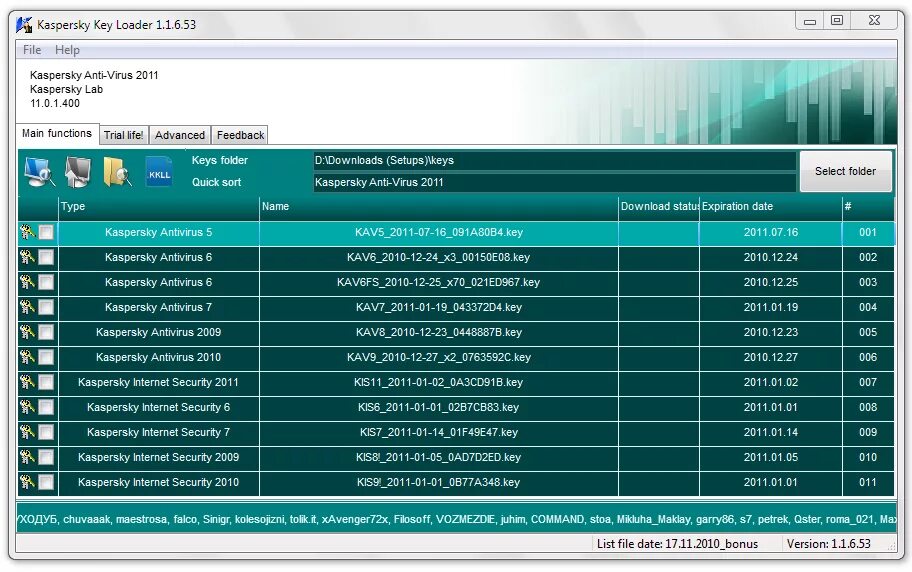Click key icon in KAV6FS_2010-12-25 row
Image resolution: width=912 pixels, height=572 pixels.
27,282
